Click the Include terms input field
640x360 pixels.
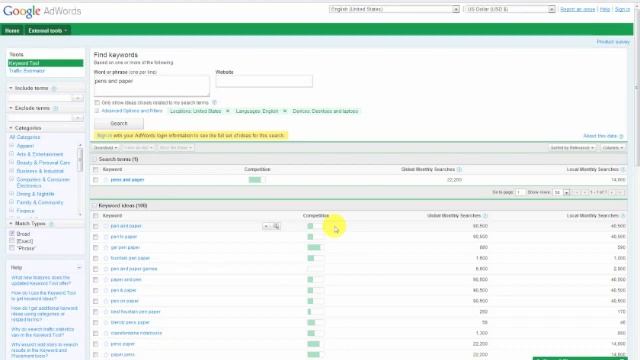click(40, 98)
